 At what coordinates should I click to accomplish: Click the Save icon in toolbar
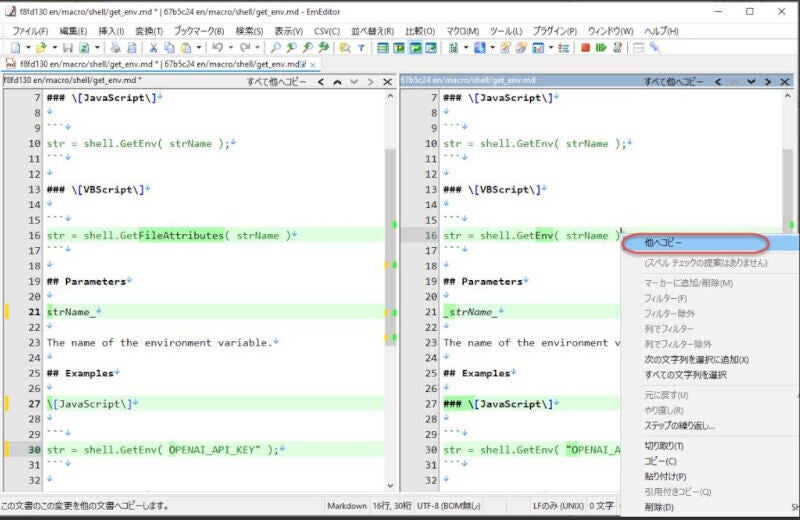click(67, 48)
